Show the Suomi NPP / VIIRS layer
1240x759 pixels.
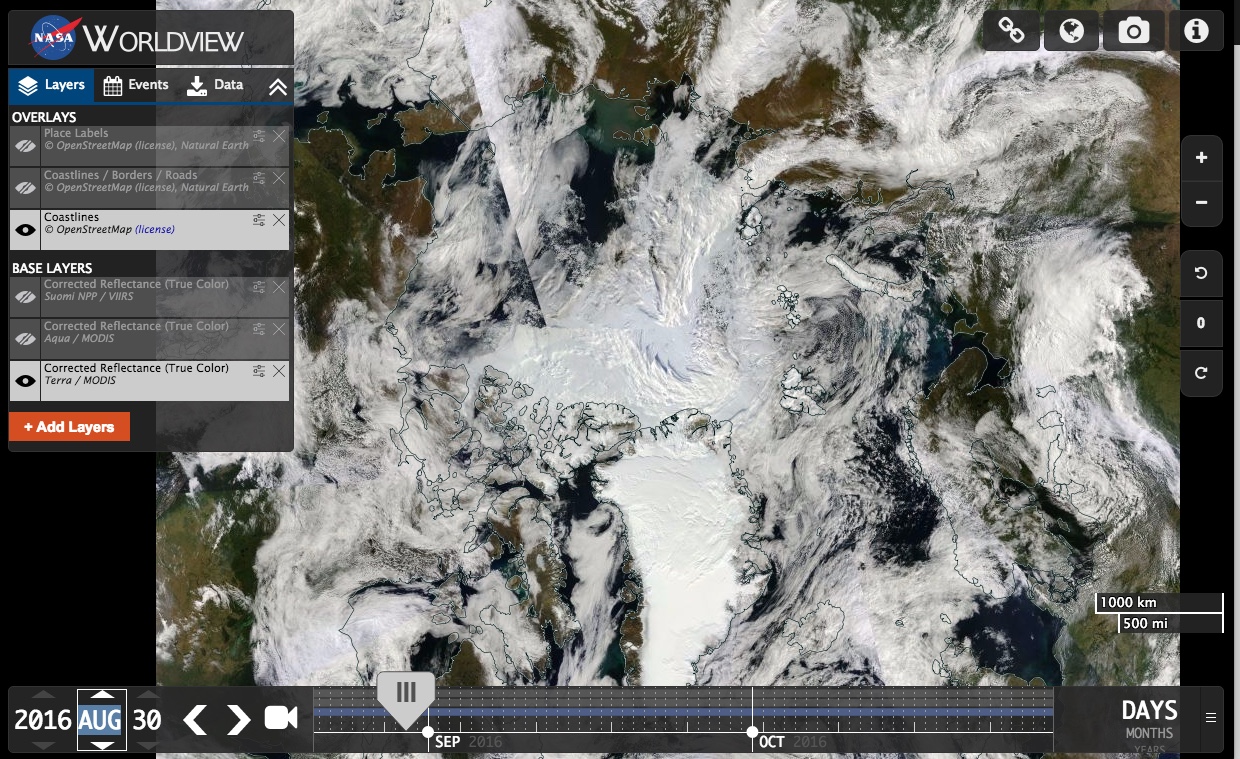tap(25, 297)
